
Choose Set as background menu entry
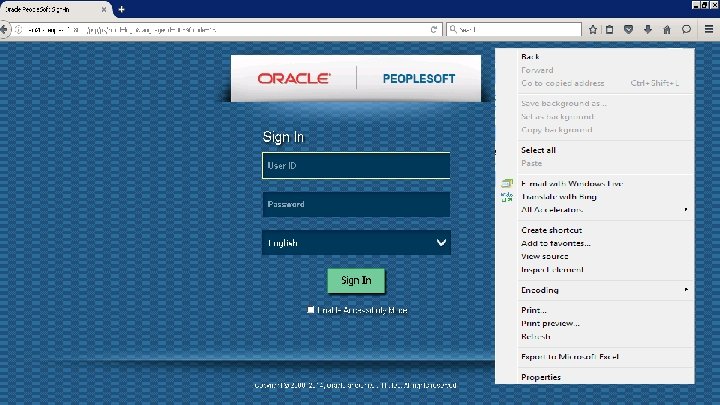[557, 117]
